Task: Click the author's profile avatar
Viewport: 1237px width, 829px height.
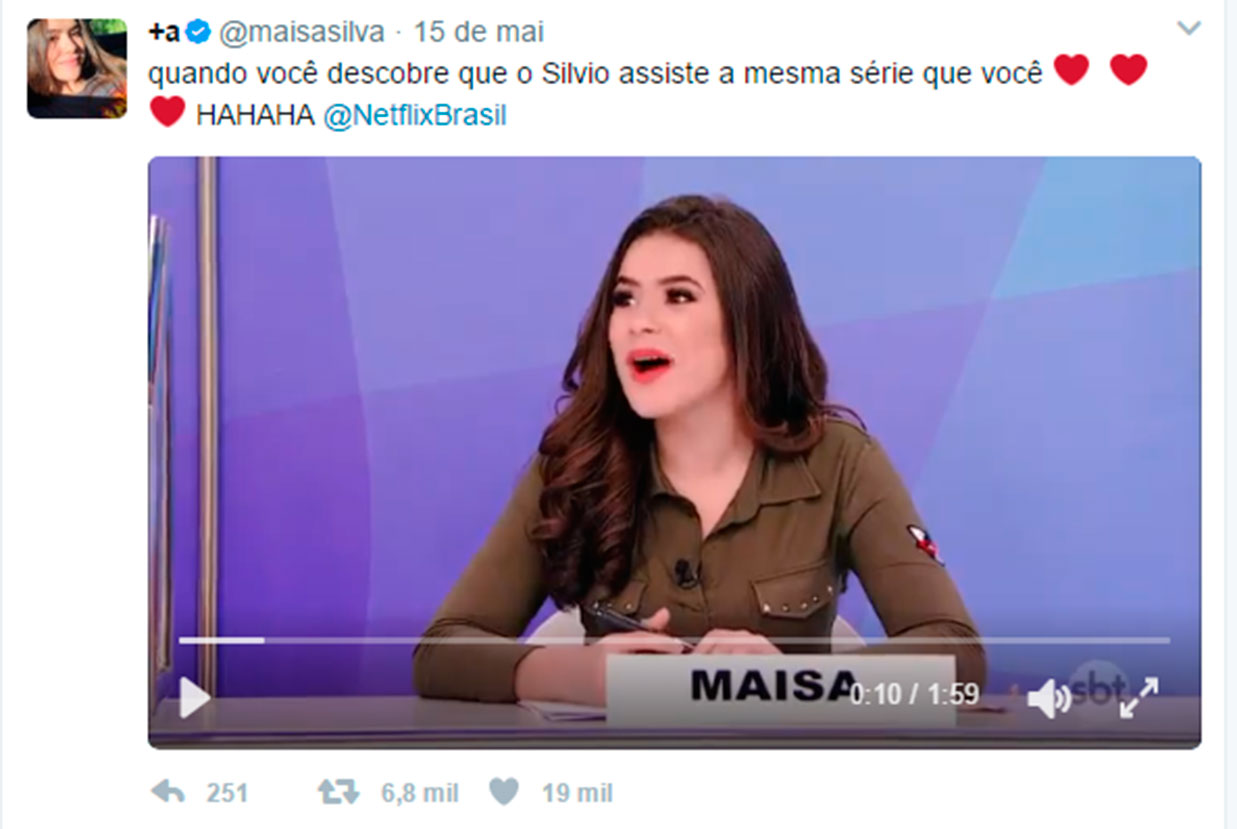Action: point(77,68)
